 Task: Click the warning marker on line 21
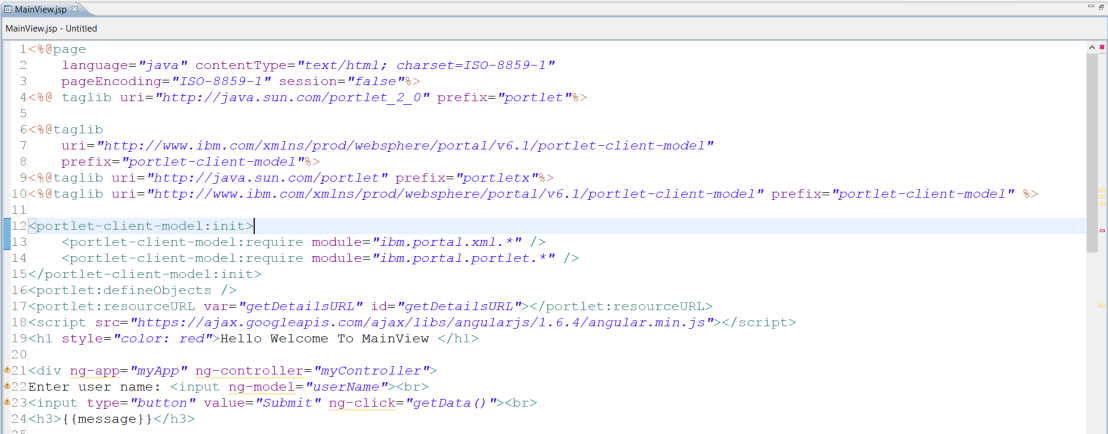8,371
